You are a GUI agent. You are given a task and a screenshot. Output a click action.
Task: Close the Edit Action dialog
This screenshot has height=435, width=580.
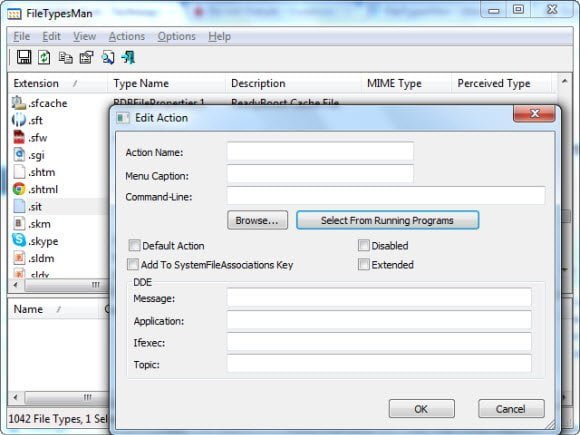534,113
